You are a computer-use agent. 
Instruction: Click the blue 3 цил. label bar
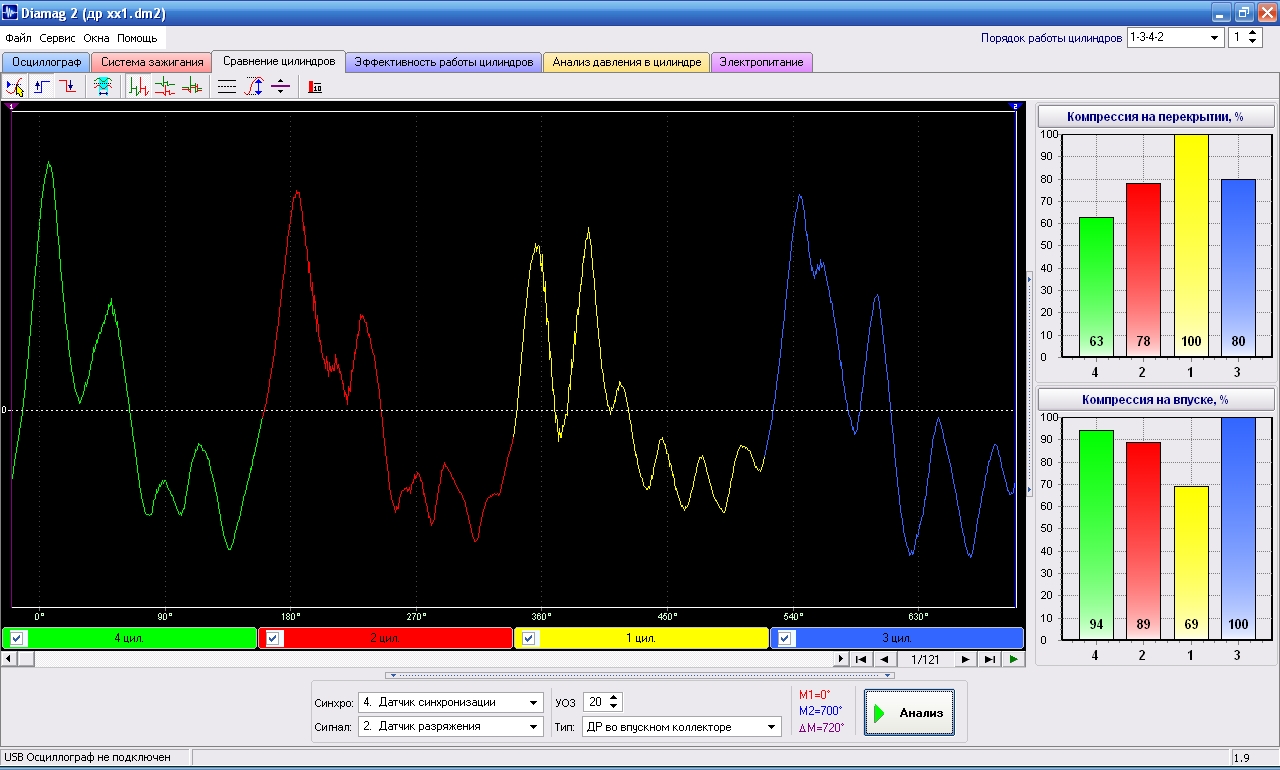(x=897, y=638)
